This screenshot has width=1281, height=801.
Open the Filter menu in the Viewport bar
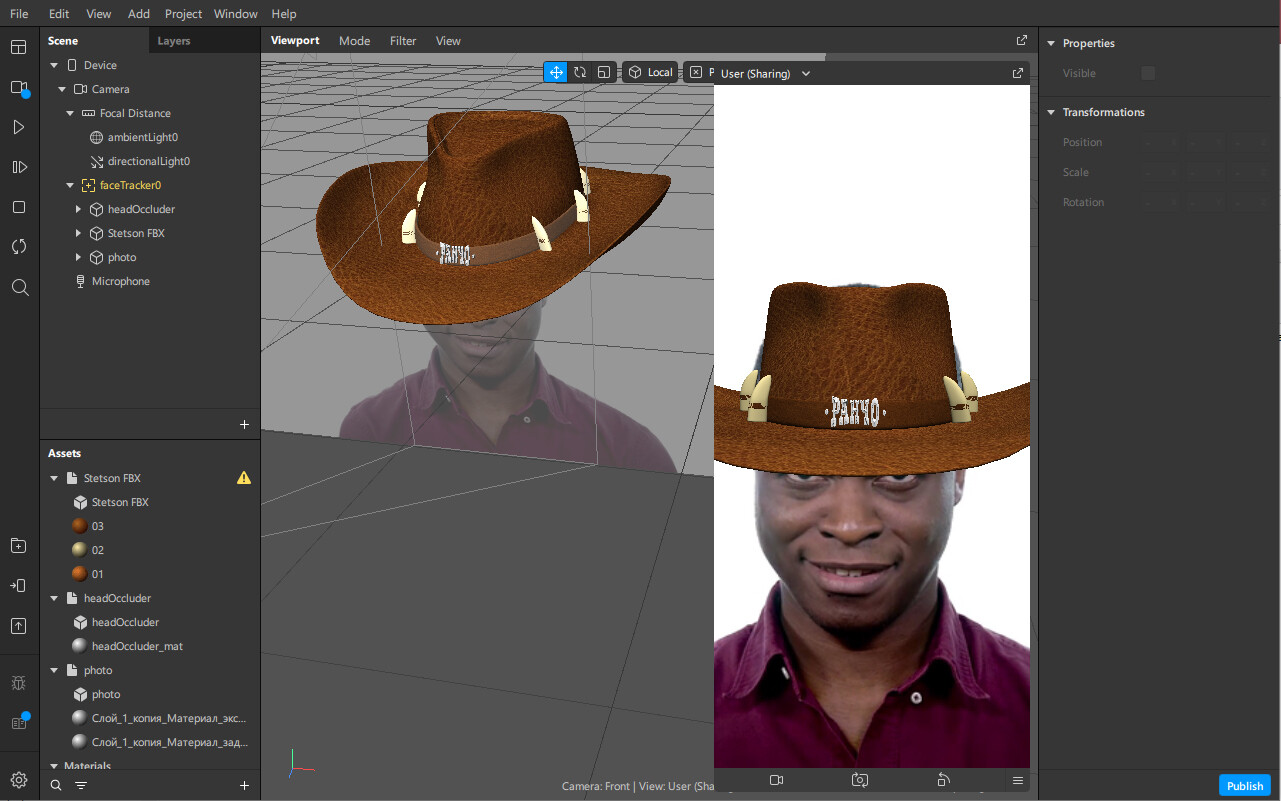402,41
